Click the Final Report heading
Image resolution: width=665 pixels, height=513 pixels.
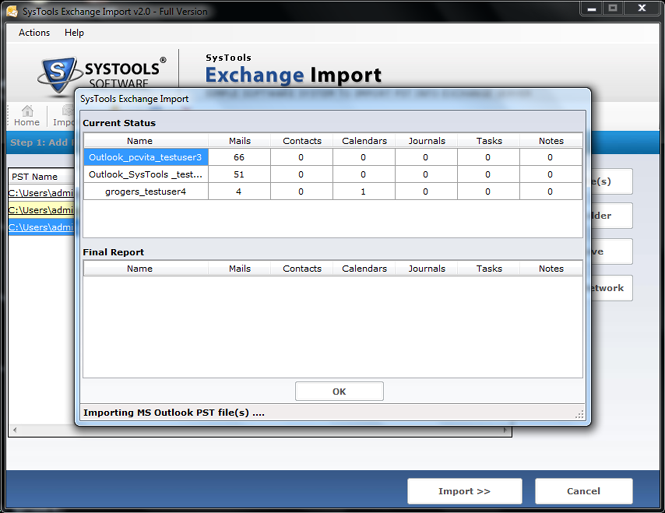(113, 252)
